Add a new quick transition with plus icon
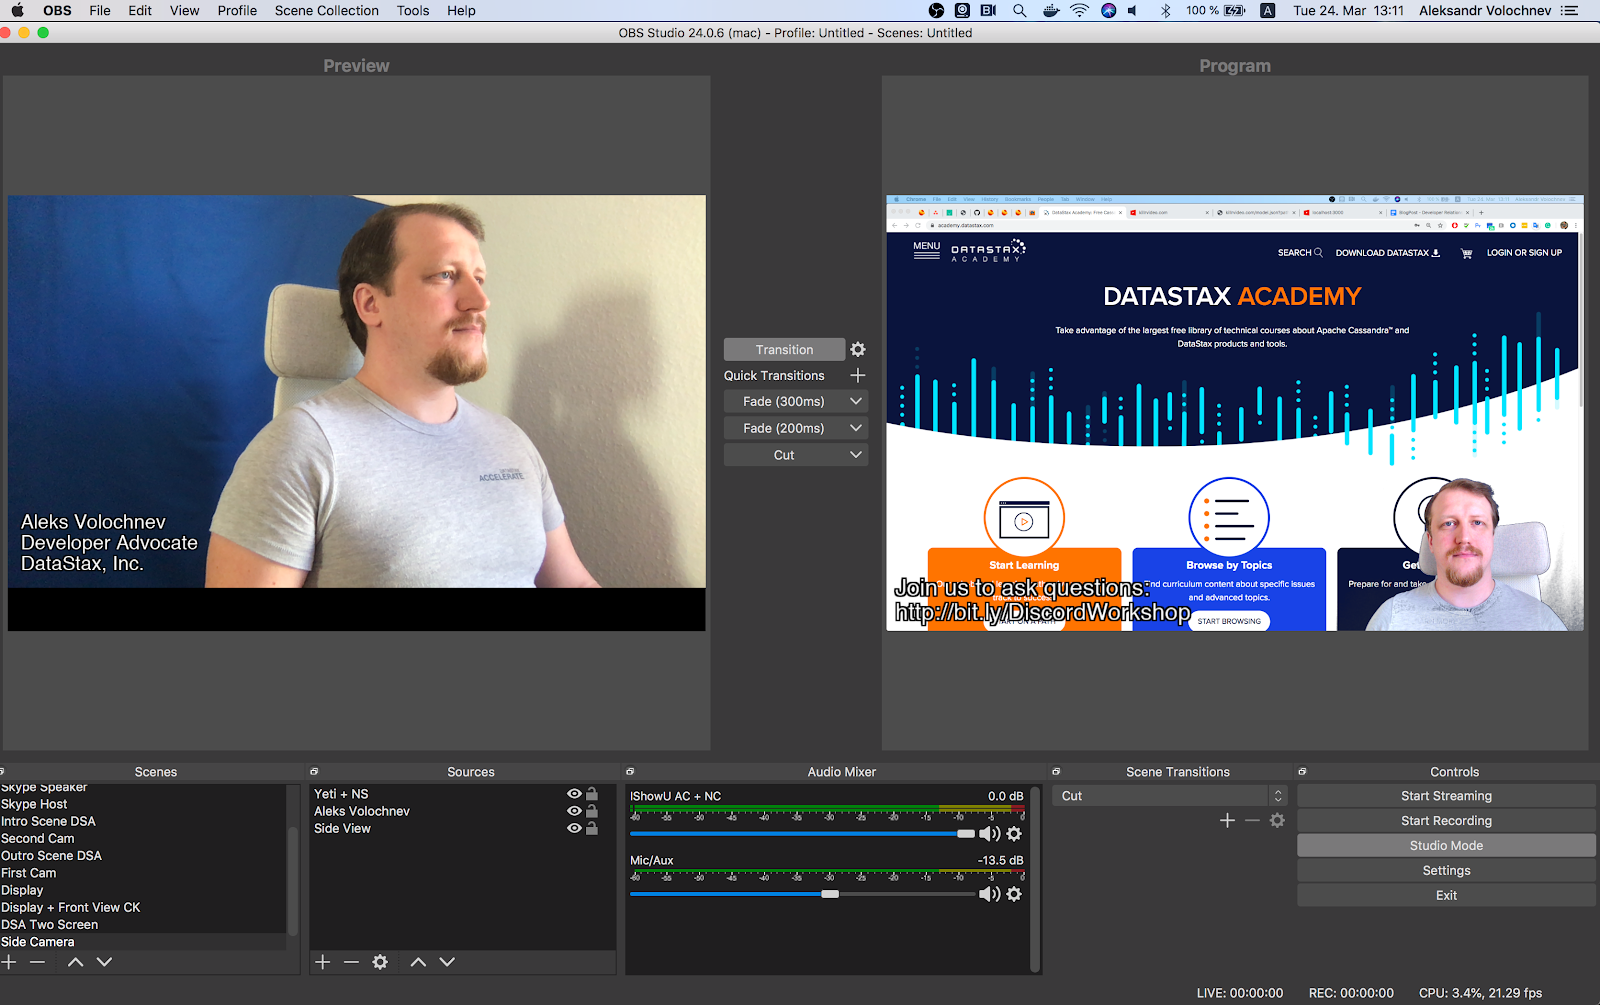1600x1005 pixels. coord(857,375)
